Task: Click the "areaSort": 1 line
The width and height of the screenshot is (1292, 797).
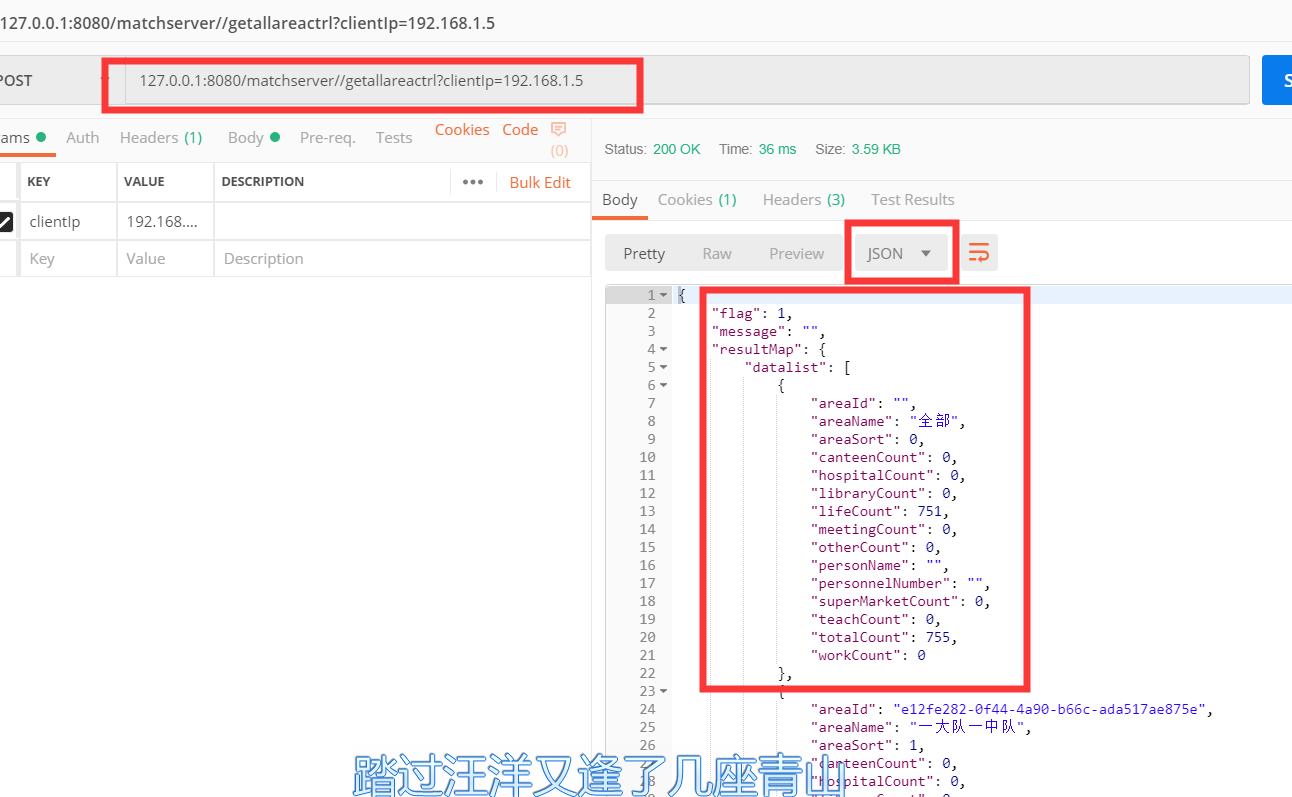Action: 867,745
